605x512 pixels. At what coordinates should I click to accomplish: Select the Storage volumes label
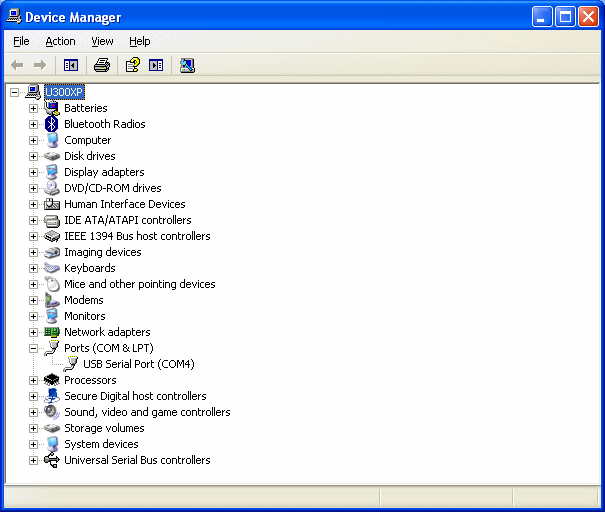104,428
